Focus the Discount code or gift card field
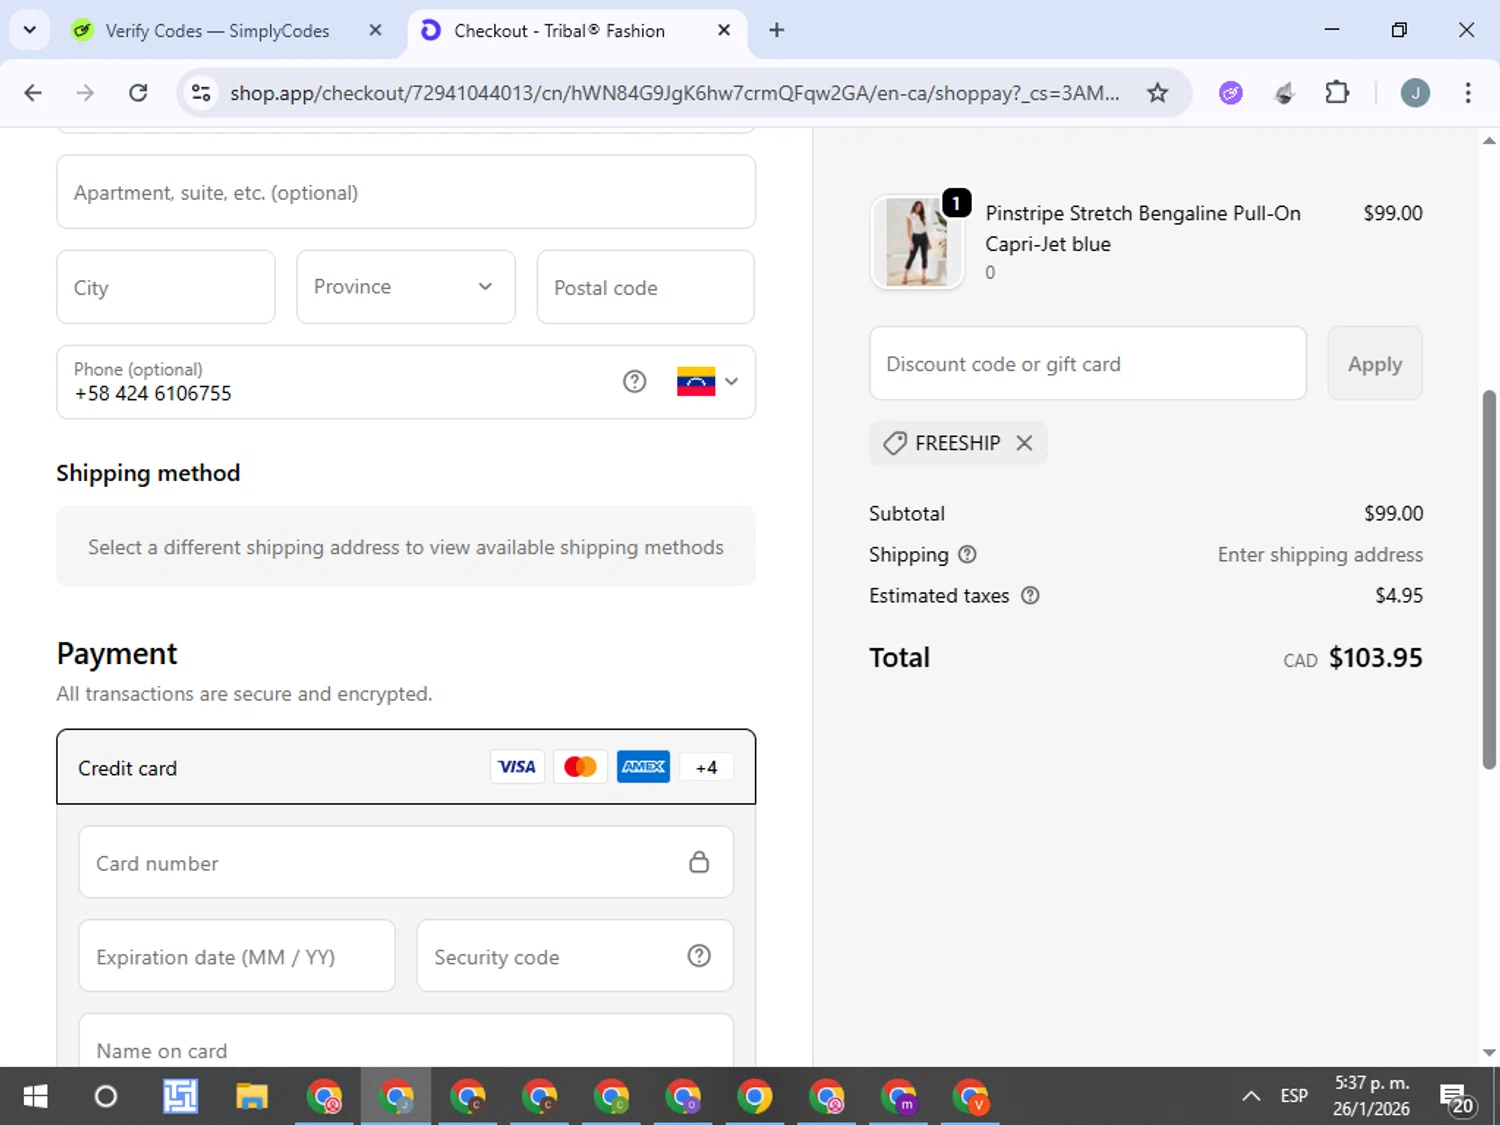Image resolution: width=1500 pixels, height=1125 pixels. click(x=1088, y=363)
